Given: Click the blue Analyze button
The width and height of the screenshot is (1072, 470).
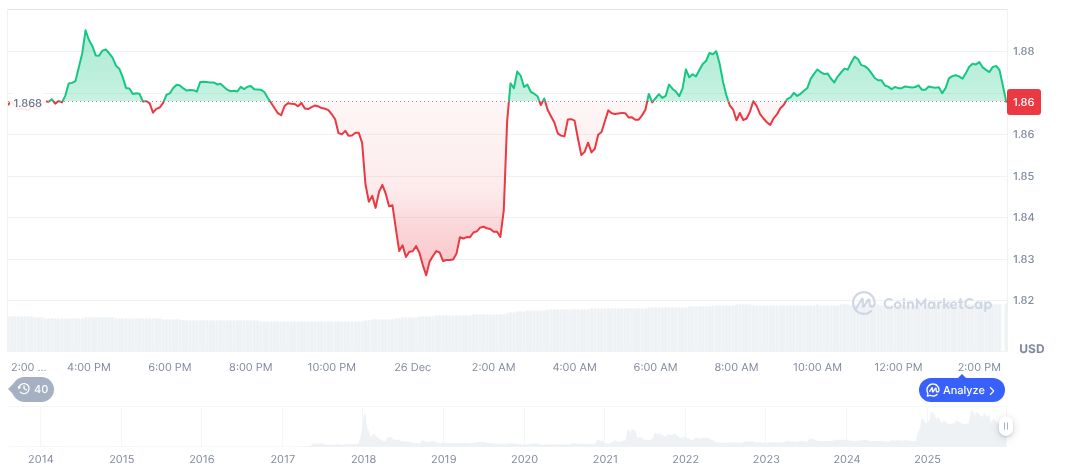Looking at the screenshot, I should 961,390.
